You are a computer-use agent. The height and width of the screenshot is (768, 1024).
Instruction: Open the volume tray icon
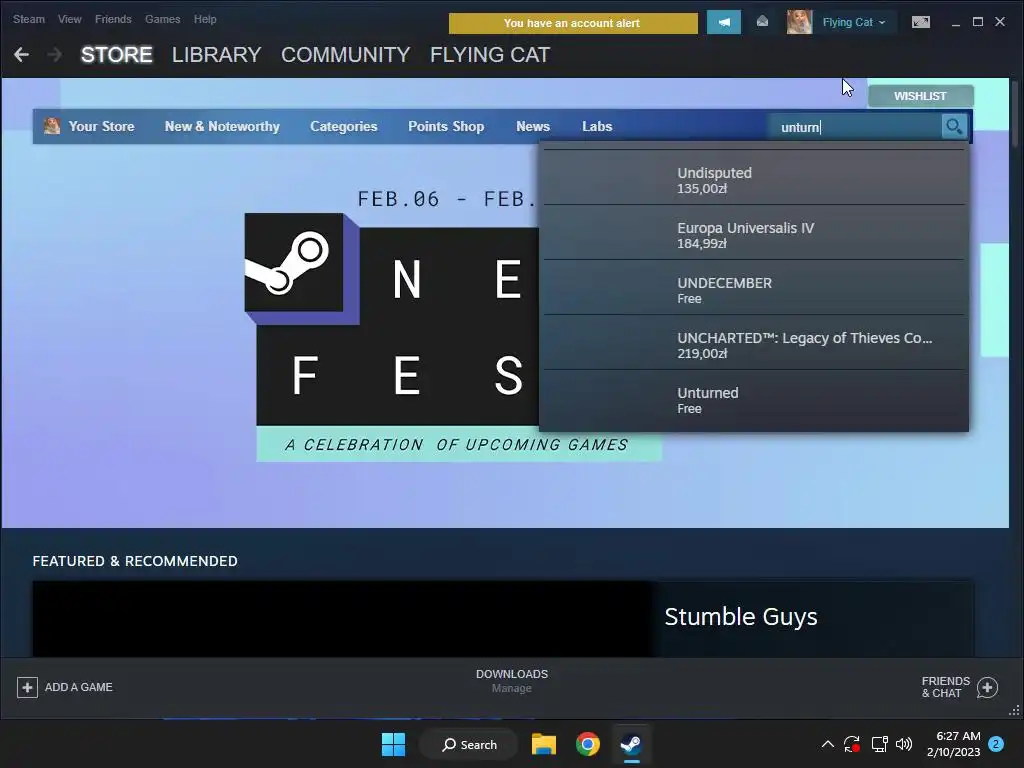(904, 744)
